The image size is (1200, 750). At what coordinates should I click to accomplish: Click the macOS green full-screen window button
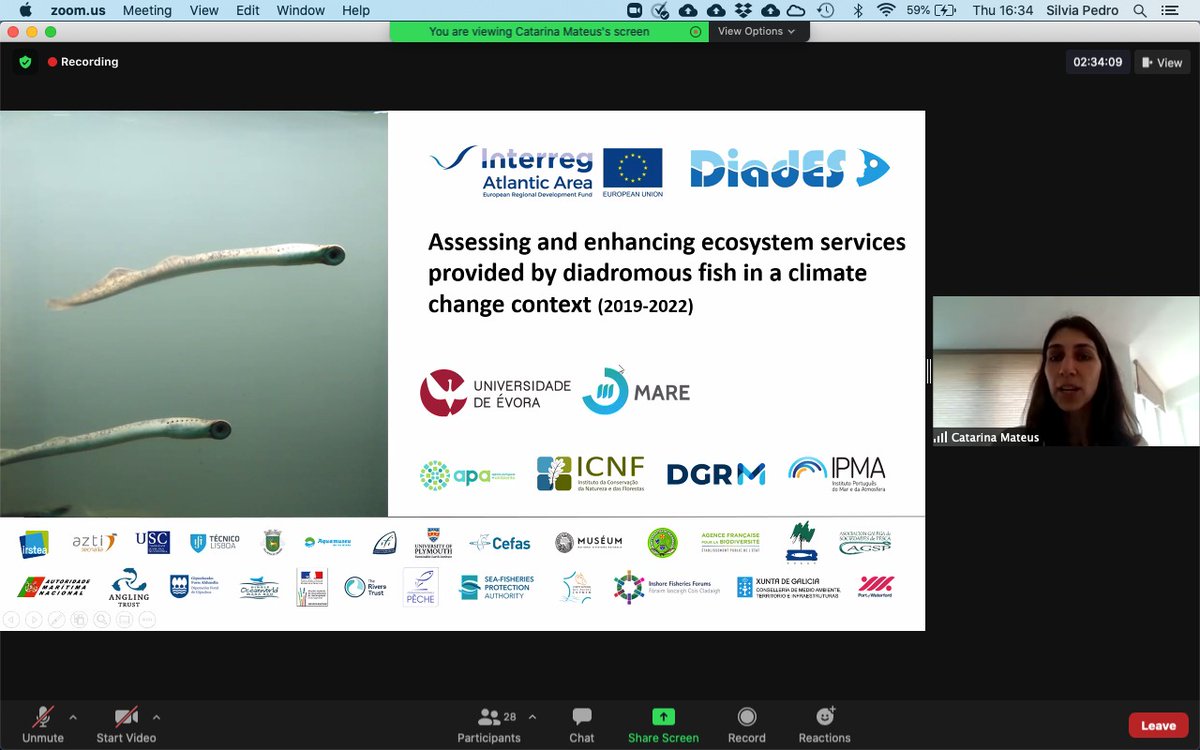pyautogui.click(x=51, y=32)
